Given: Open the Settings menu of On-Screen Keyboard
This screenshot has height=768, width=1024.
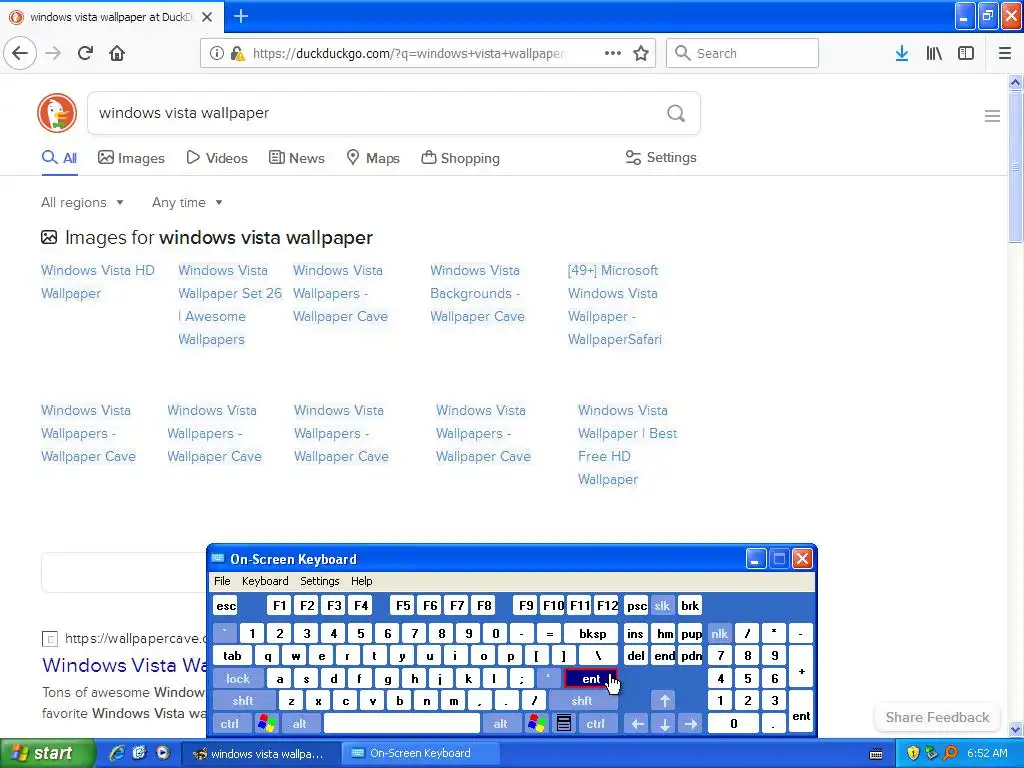Looking at the screenshot, I should [319, 581].
